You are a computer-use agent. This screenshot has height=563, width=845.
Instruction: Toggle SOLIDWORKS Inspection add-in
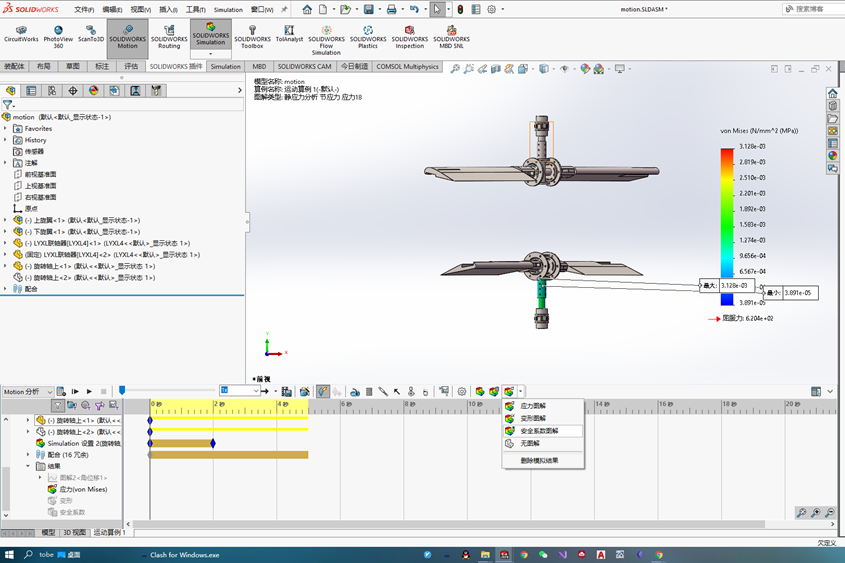coord(410,37)
